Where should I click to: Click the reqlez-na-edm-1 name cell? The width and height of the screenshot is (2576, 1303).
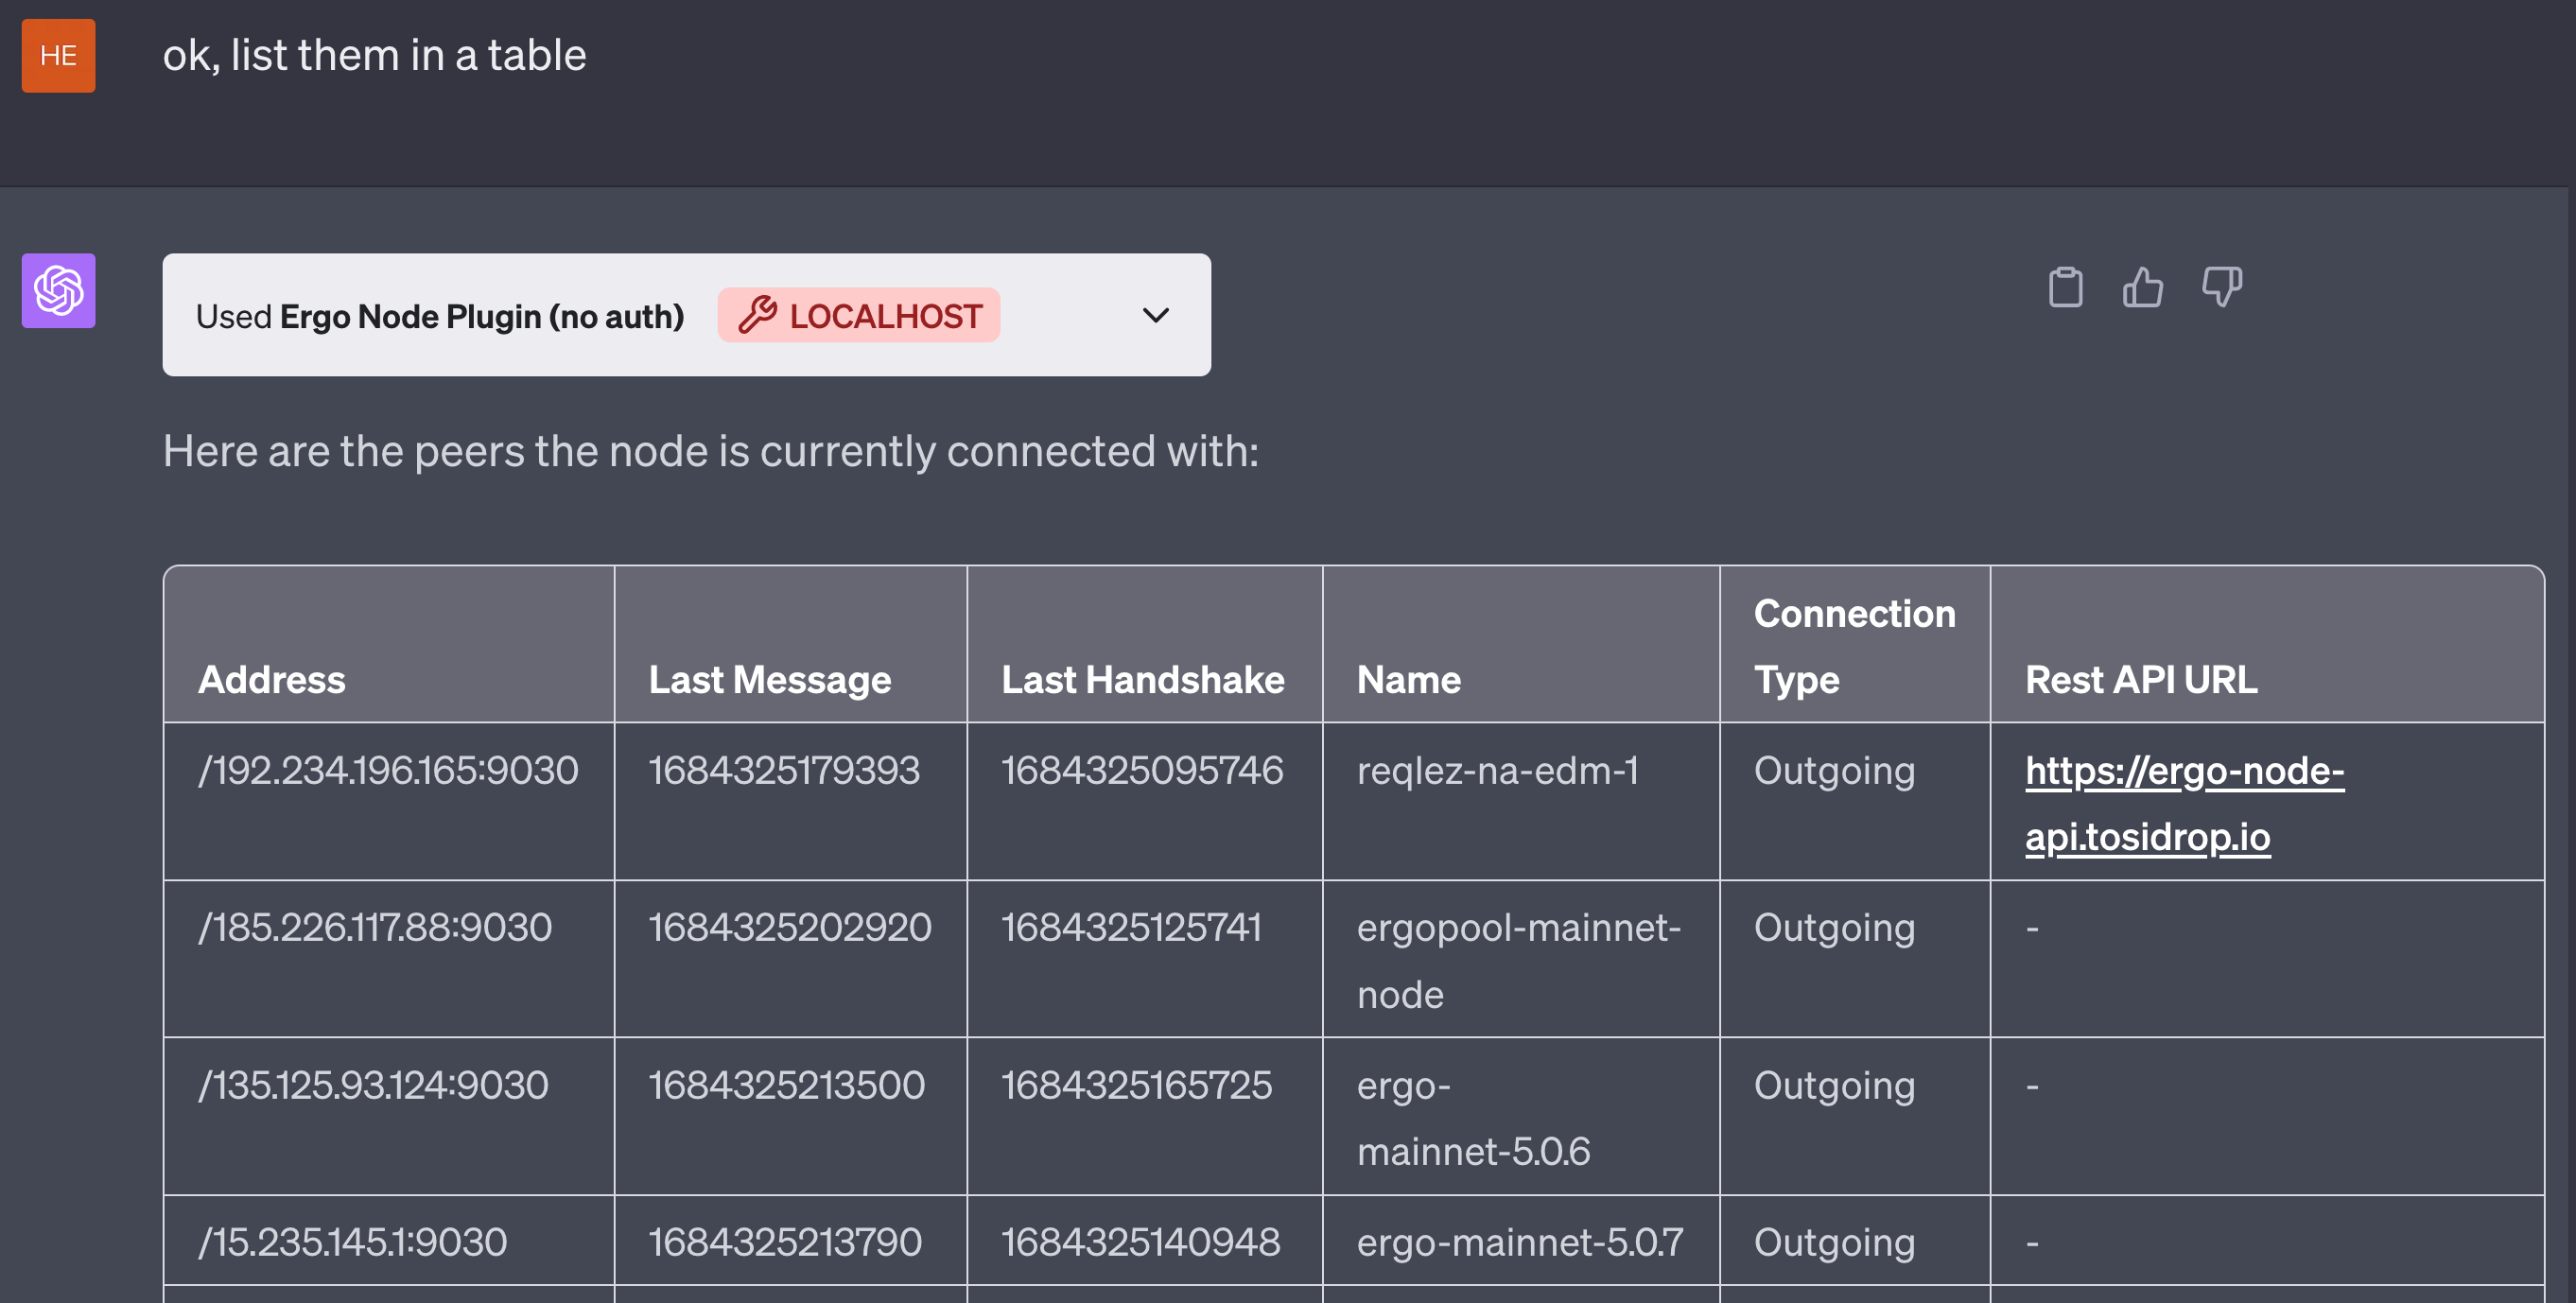1497,770
